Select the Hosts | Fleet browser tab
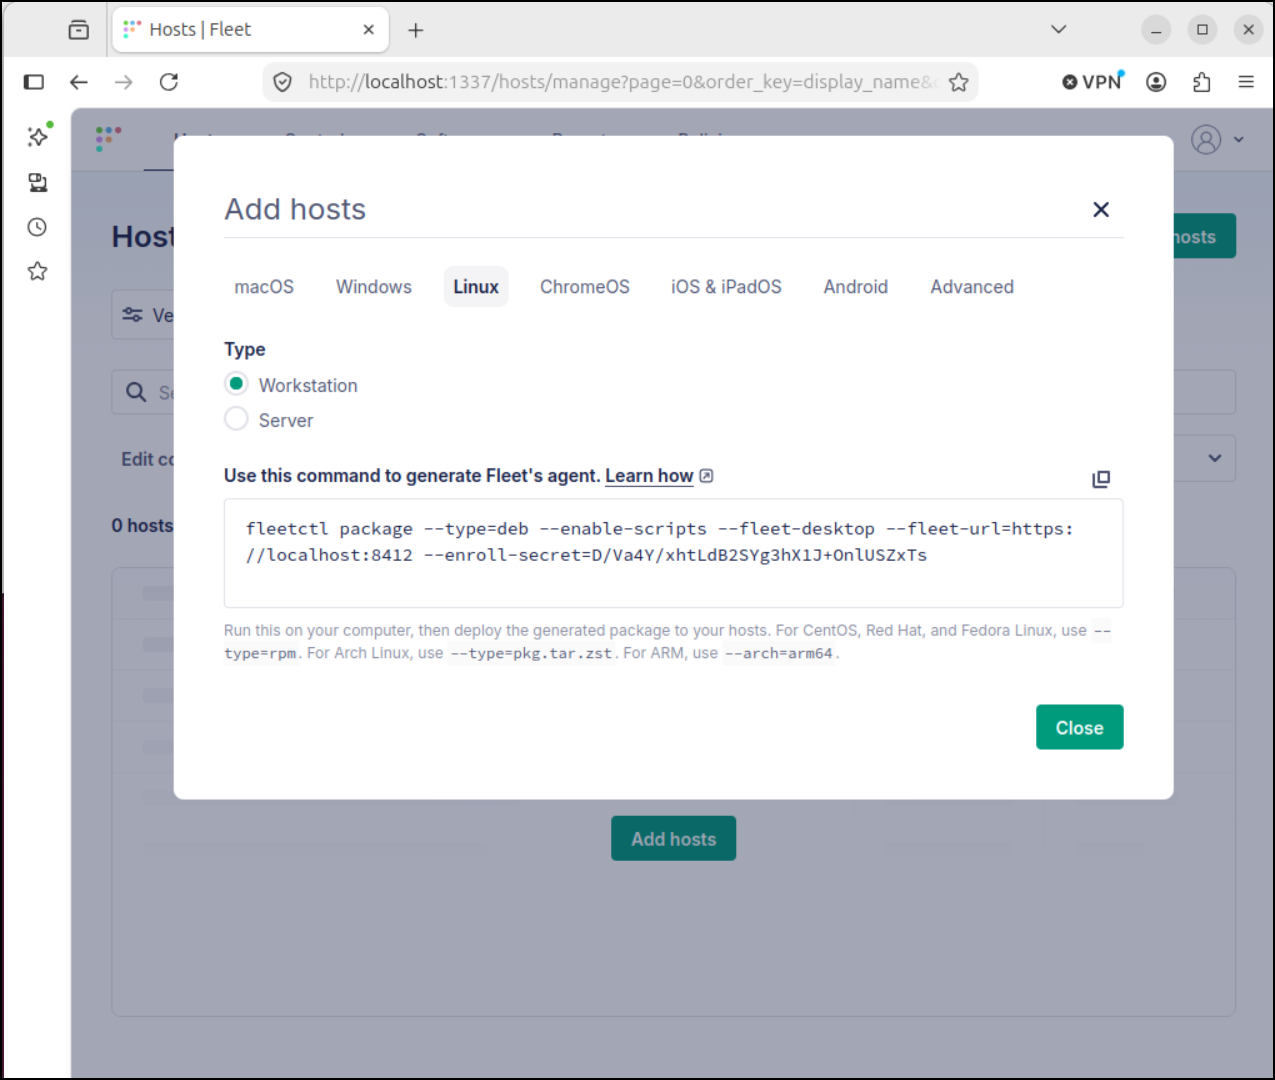Viewport: 1275px width, 1080px height. pos(250,30)
